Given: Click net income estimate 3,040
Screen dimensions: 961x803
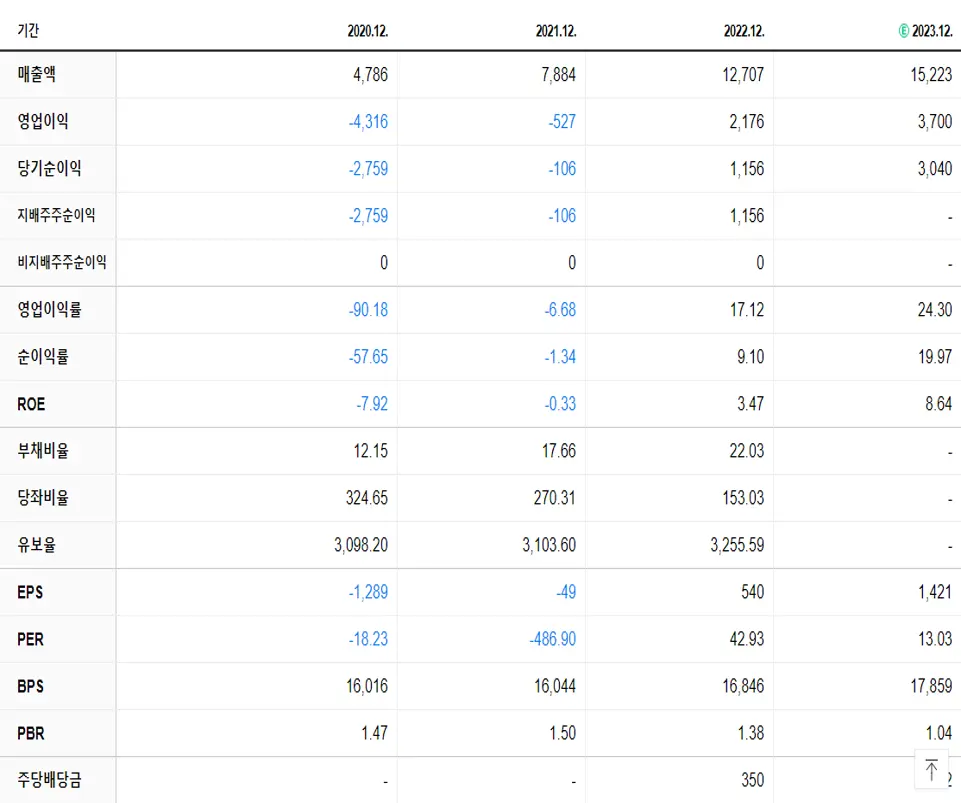Looking at the screenshot, I should coord(935,169).
